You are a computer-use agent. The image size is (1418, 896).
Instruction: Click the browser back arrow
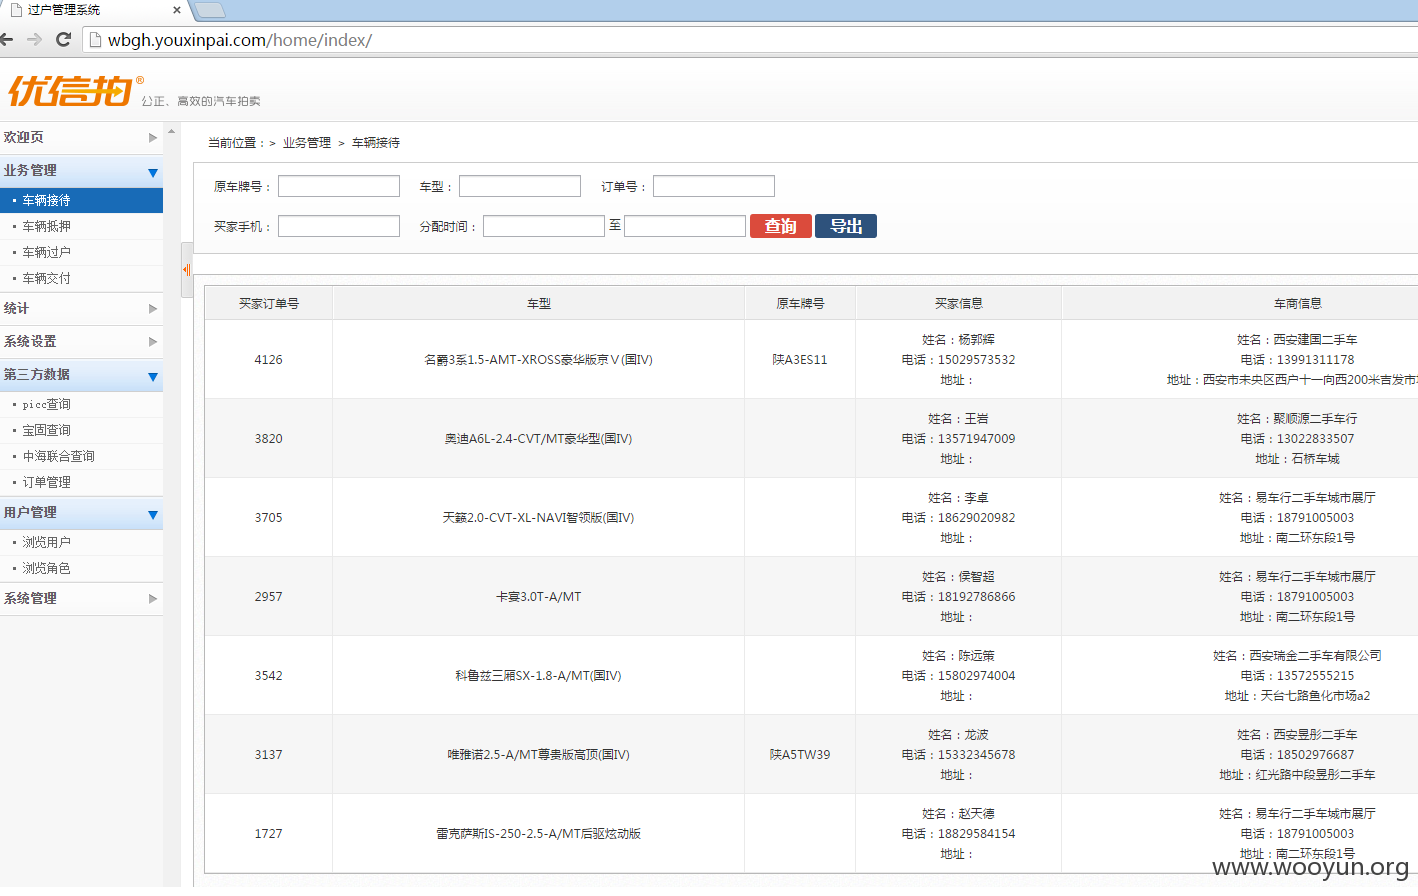6,39
